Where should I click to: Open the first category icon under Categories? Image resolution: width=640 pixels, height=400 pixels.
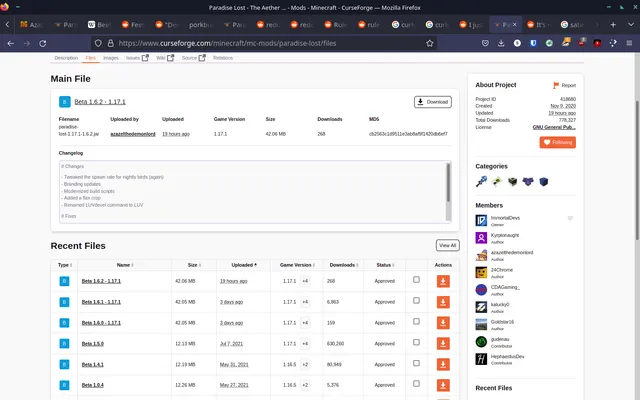tap(481, 181)
